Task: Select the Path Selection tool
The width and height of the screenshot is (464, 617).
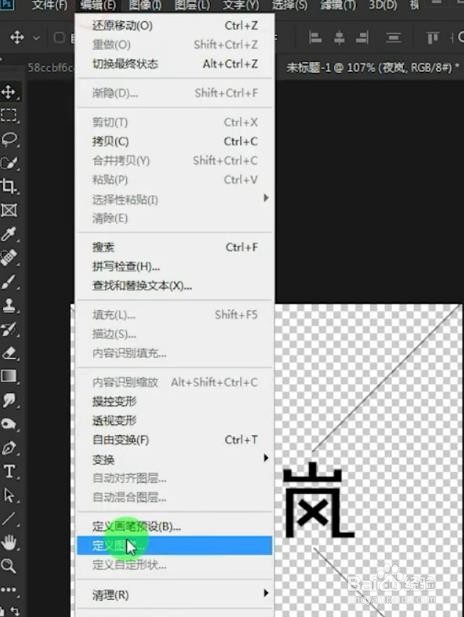Action: (x=9, y=495)
